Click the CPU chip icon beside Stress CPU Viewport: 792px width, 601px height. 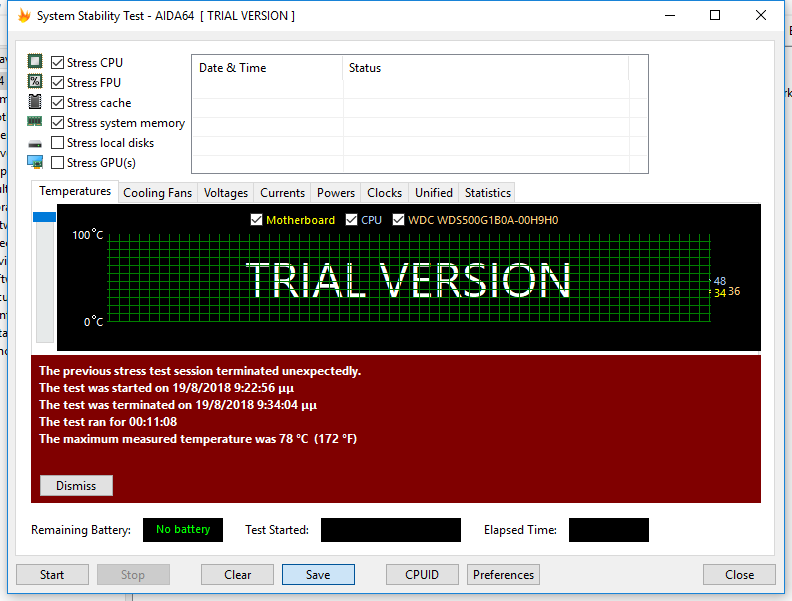(x=35, y=62)
